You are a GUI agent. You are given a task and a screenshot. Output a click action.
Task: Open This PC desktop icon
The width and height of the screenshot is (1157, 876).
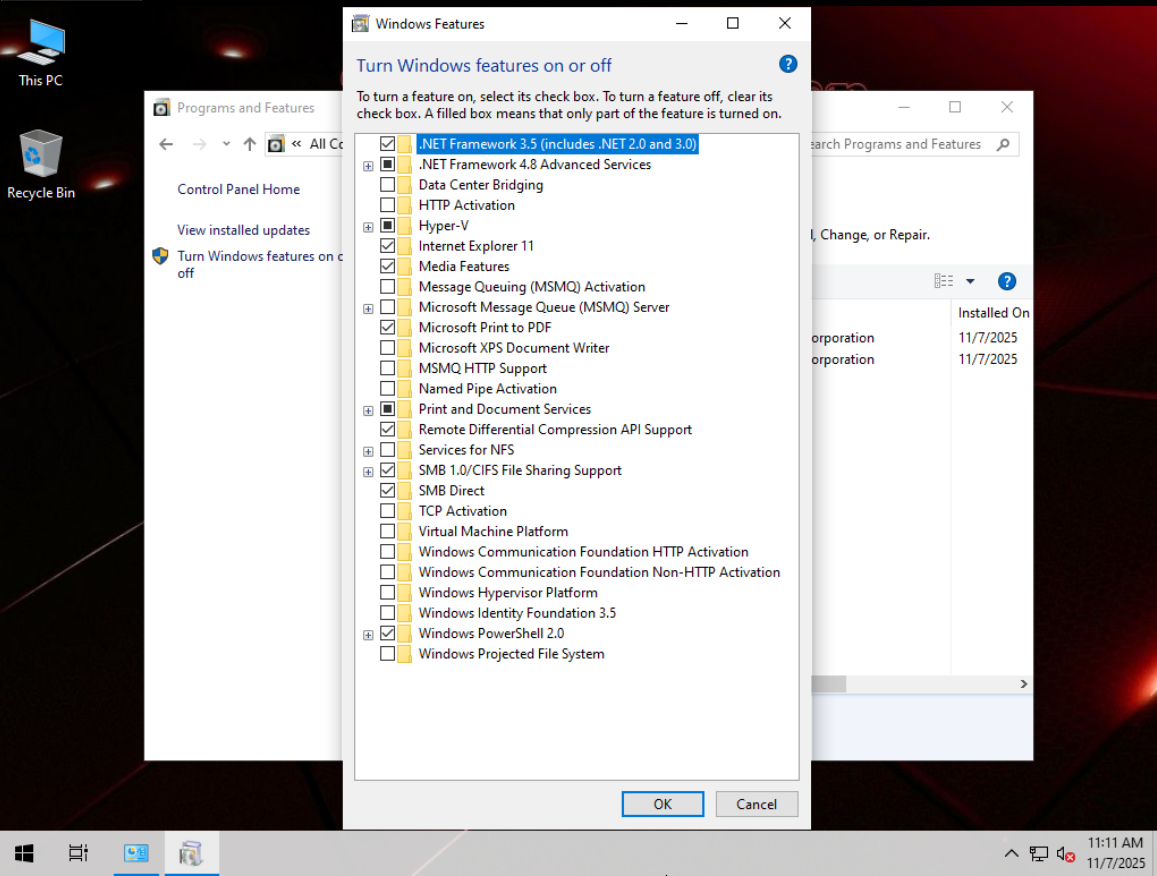click(x=41, y=52)
